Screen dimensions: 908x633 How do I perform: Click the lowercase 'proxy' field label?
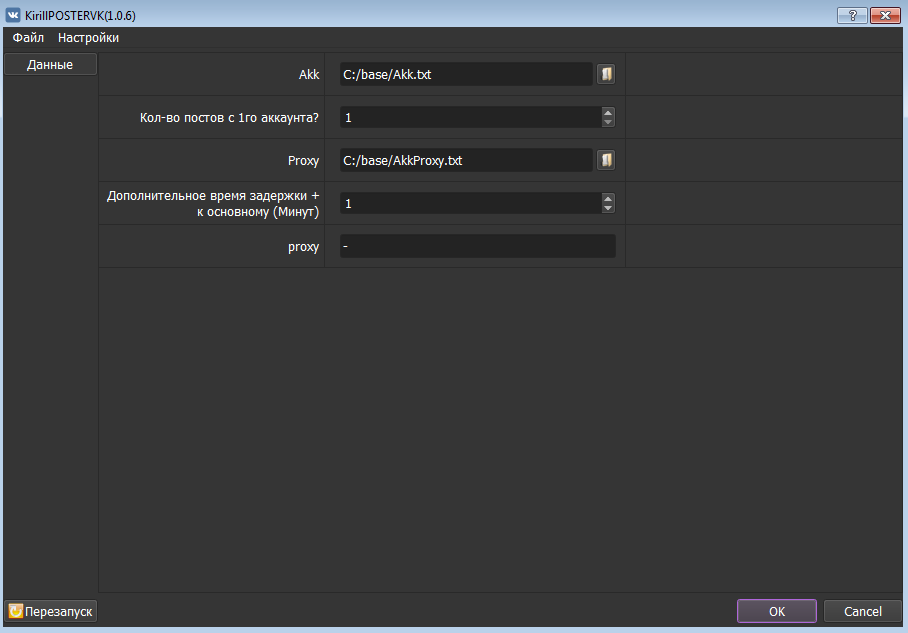(303, 247)
